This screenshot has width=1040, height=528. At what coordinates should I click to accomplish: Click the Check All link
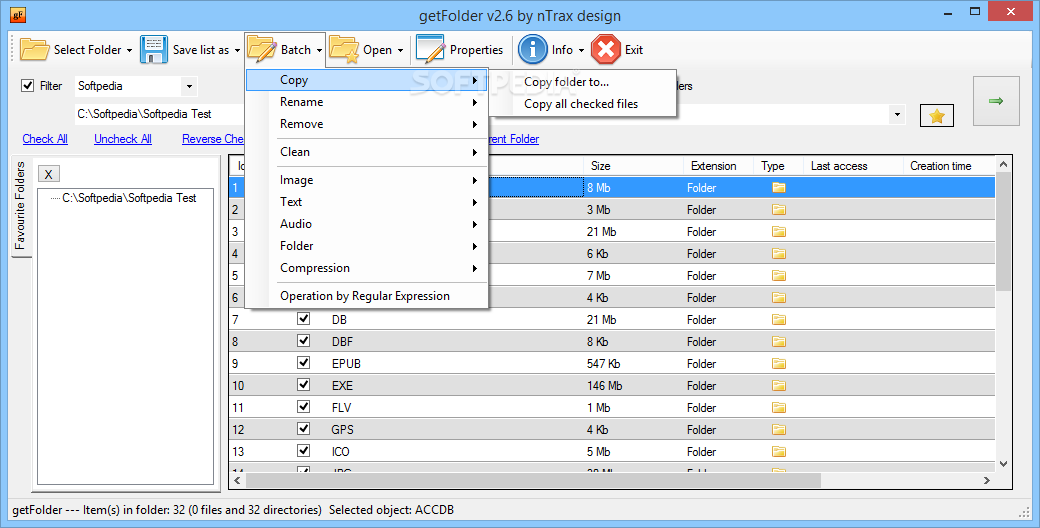45,139
